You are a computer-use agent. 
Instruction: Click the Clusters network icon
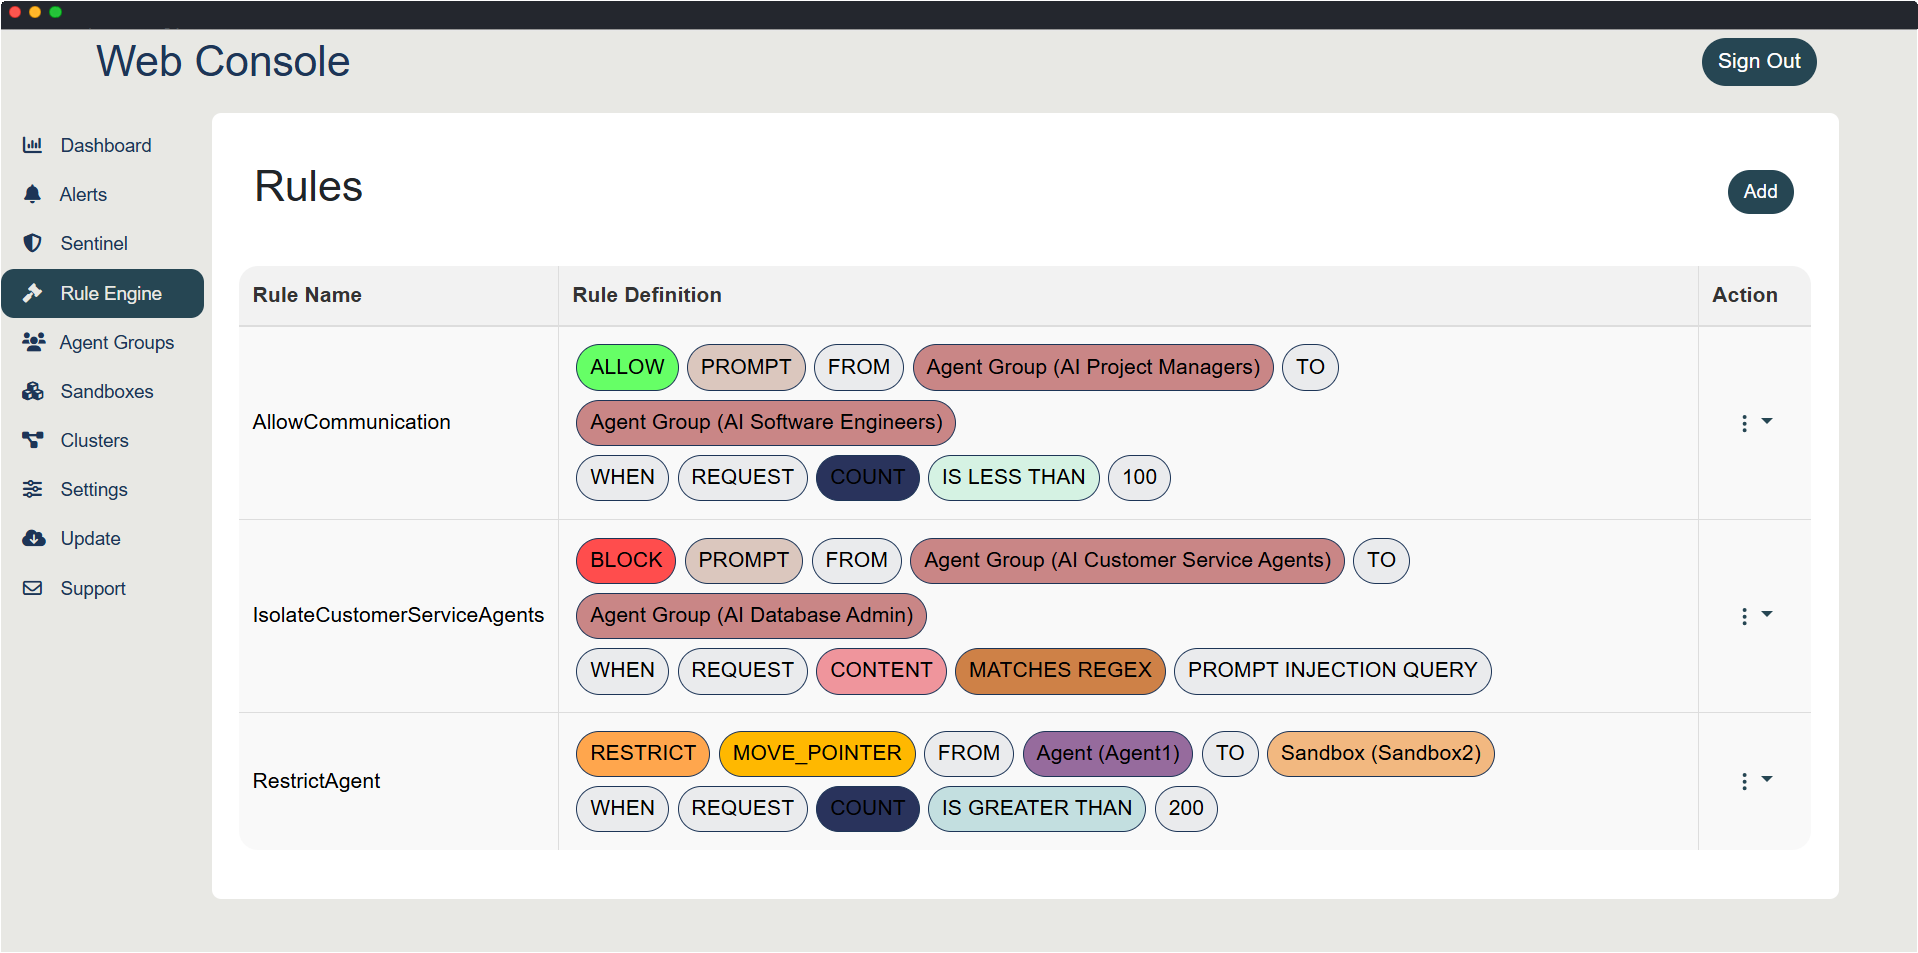click(33, 440)
